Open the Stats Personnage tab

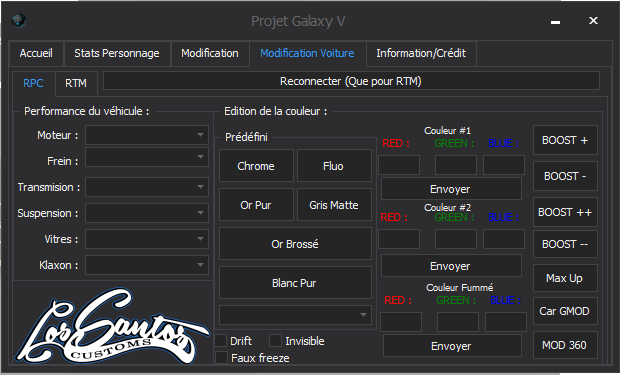(117, 53)
